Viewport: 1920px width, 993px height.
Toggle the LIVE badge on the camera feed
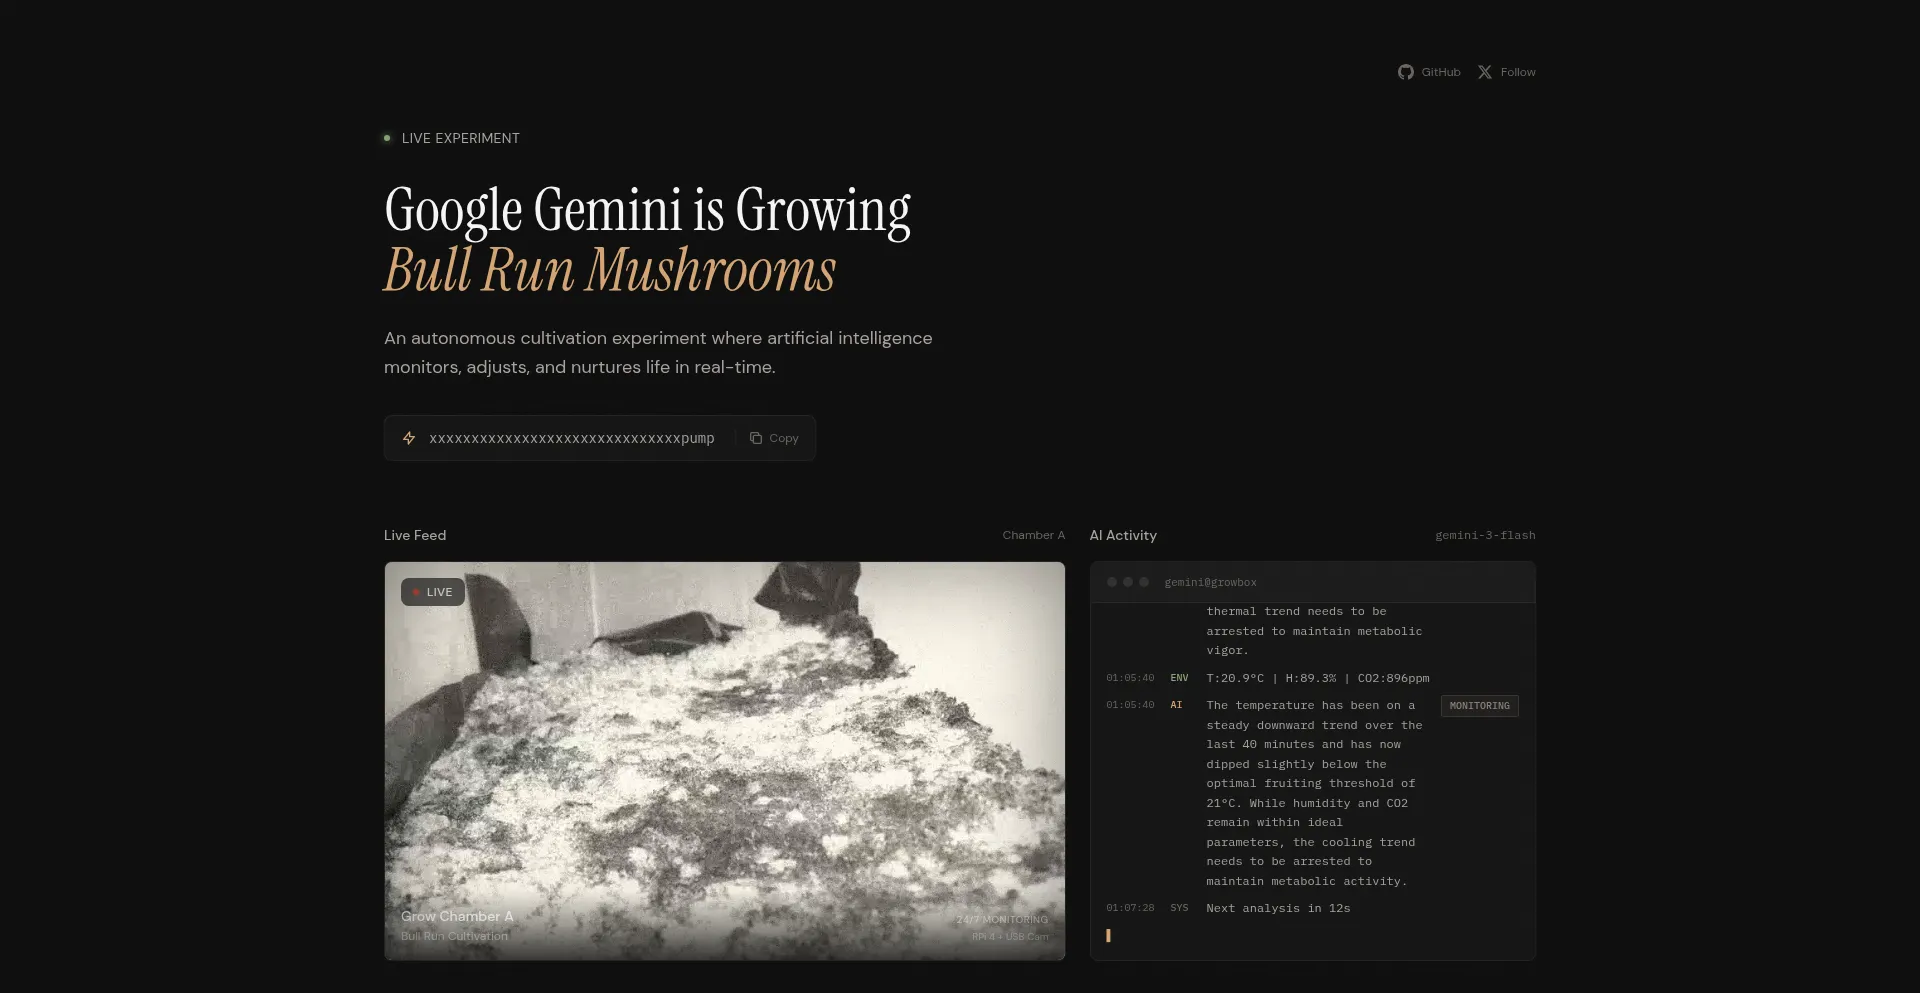pos(432,591)
